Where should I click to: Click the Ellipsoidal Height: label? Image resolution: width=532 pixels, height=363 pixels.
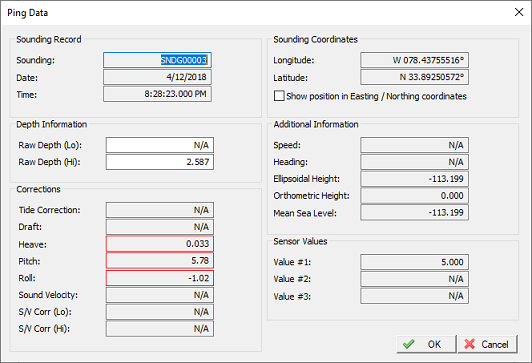[306, 179]
